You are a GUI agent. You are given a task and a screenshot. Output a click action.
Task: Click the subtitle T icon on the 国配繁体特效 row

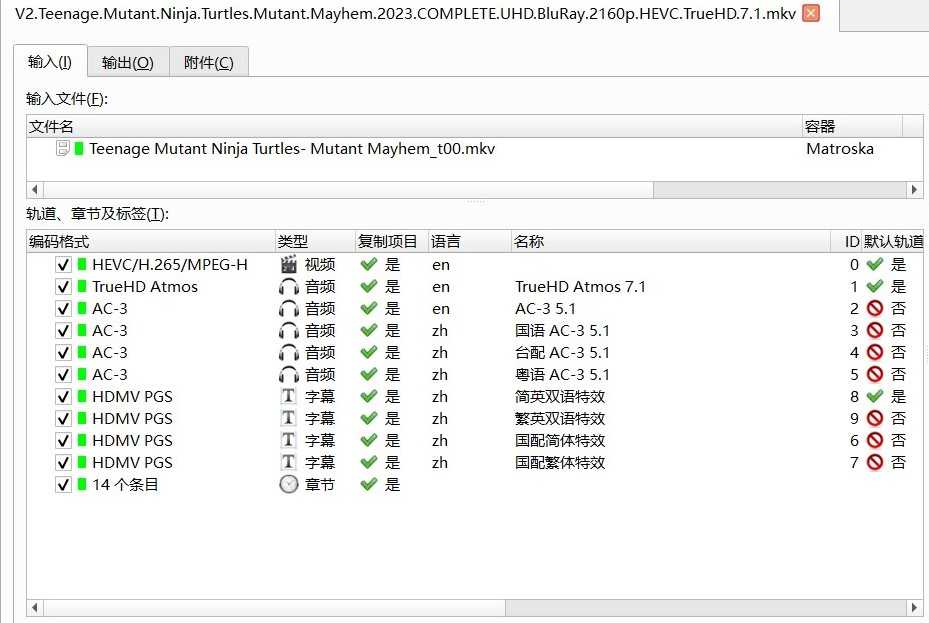click(x=288, y=462)
